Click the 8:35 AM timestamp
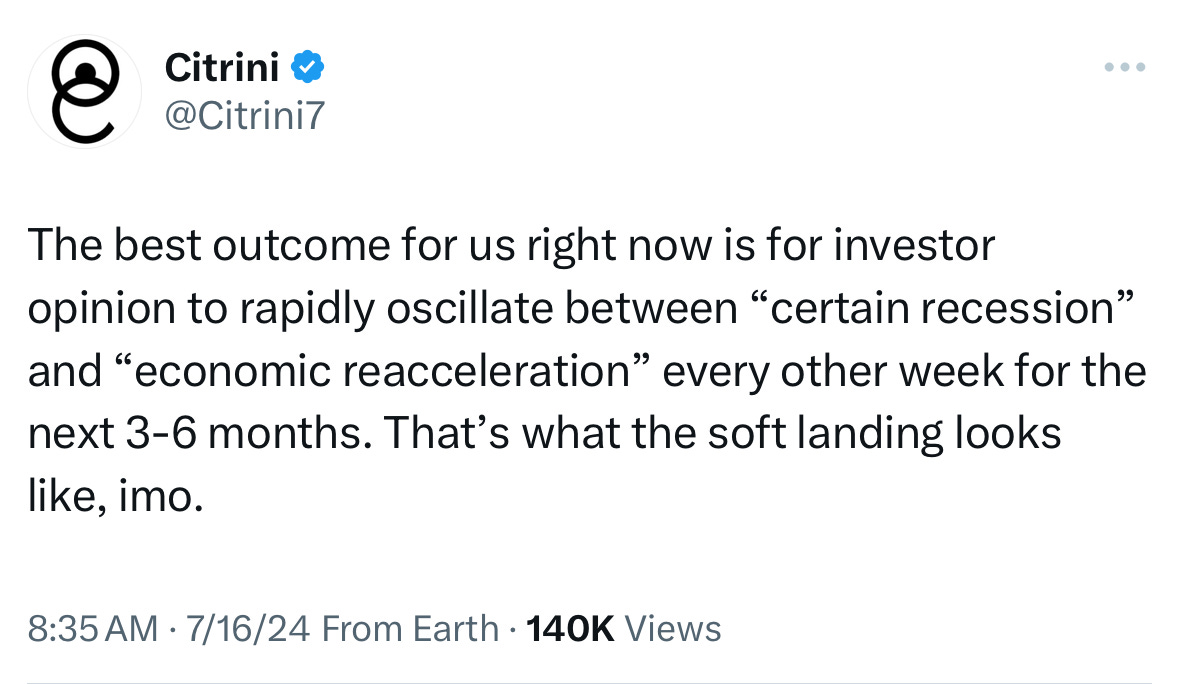Screen dimensions: 1179x684 92,628
